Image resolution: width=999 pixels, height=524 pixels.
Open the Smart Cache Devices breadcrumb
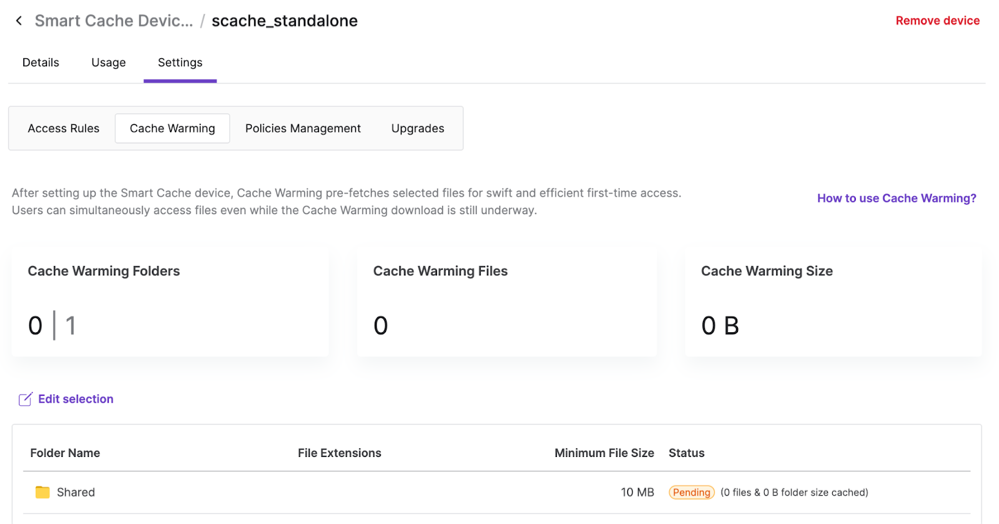click(x=113, y=21)
